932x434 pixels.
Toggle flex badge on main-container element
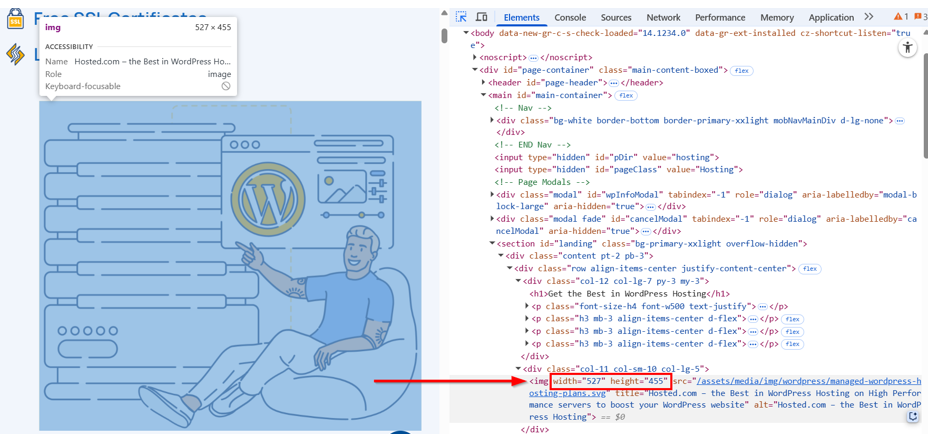pos(625,95)
